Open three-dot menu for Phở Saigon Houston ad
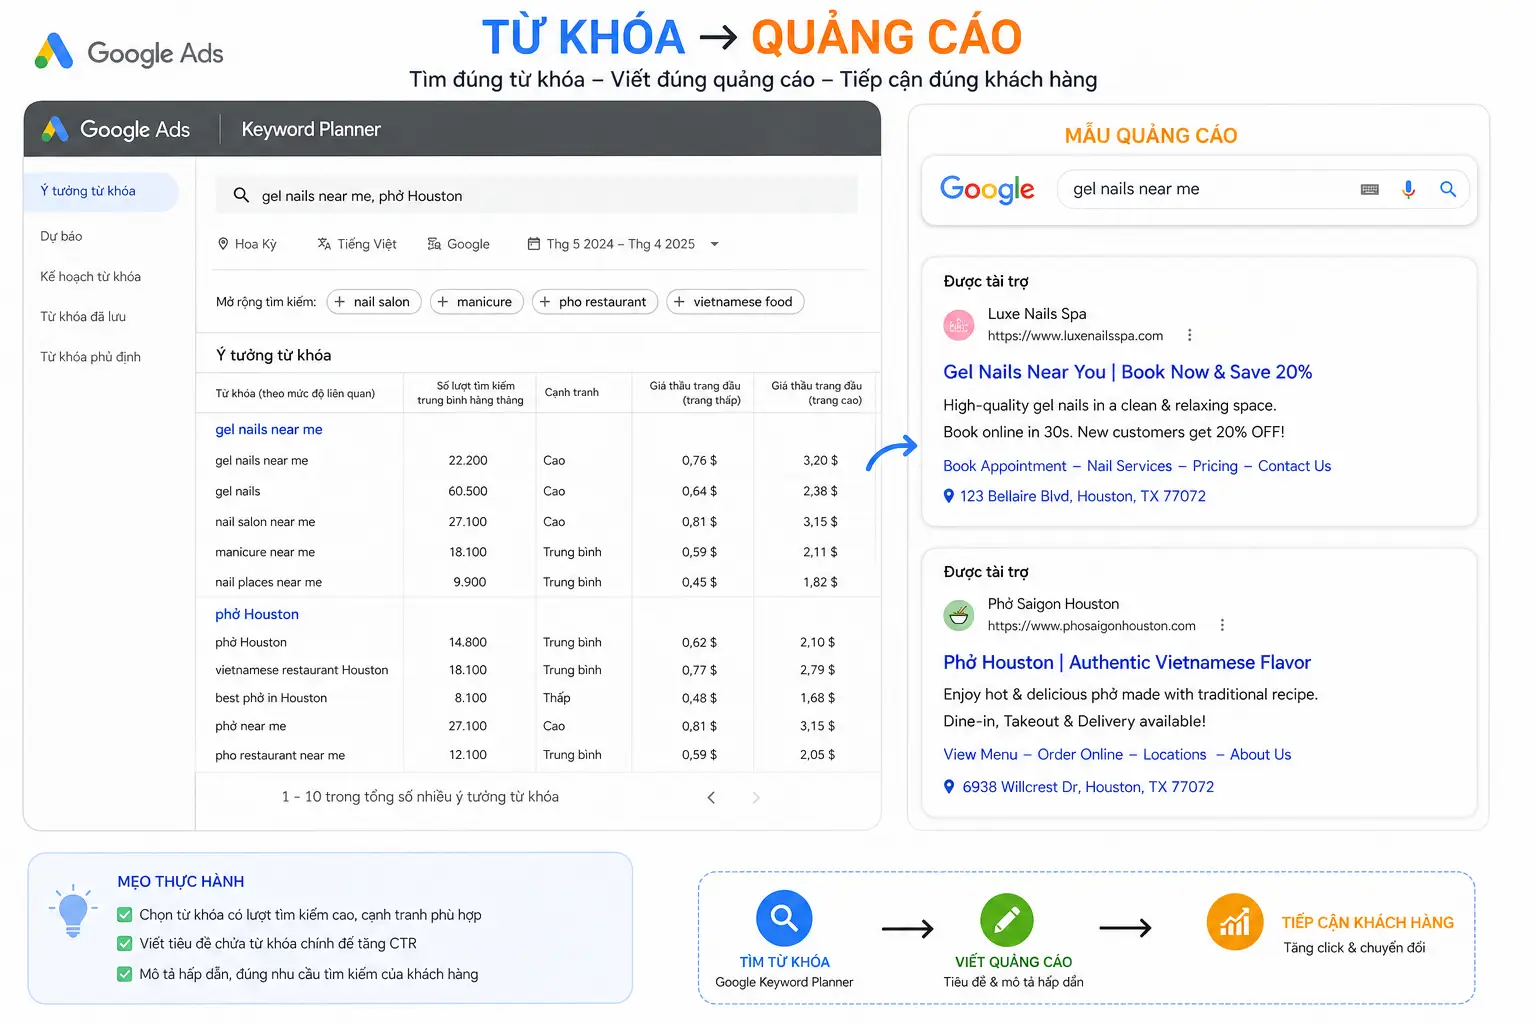 [1222, 625]
